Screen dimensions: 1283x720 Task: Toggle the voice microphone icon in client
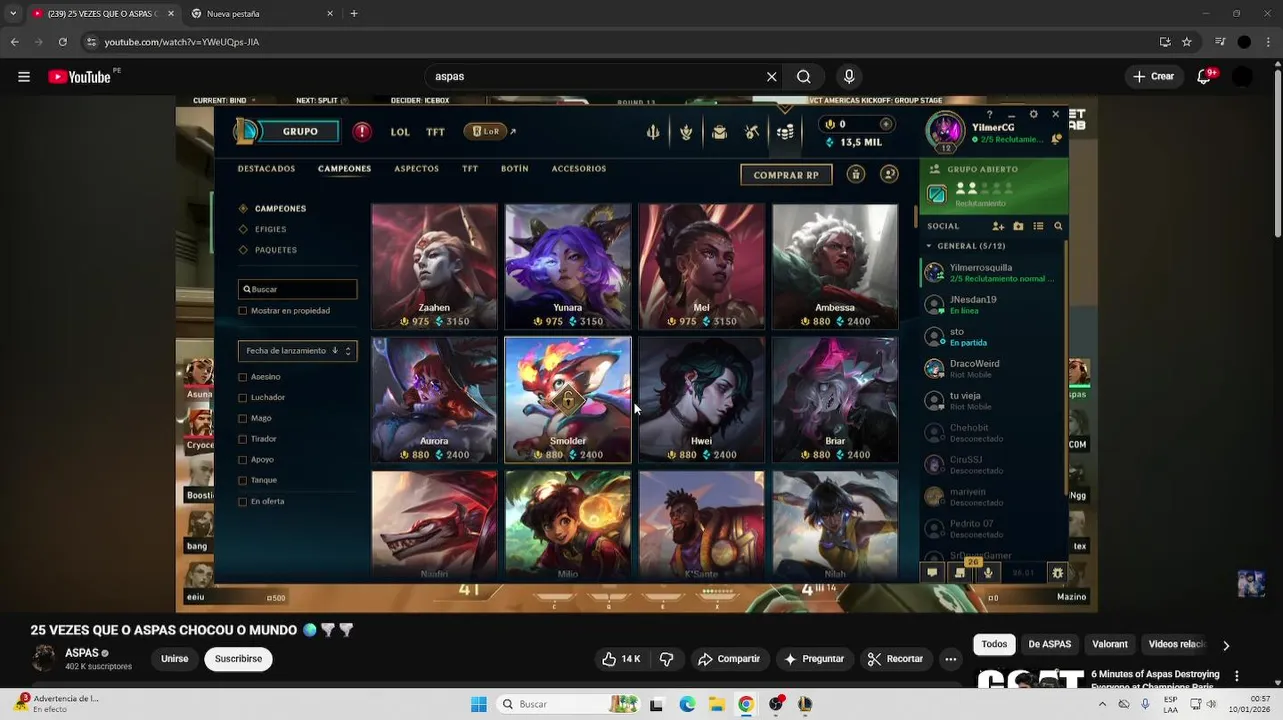988,573
